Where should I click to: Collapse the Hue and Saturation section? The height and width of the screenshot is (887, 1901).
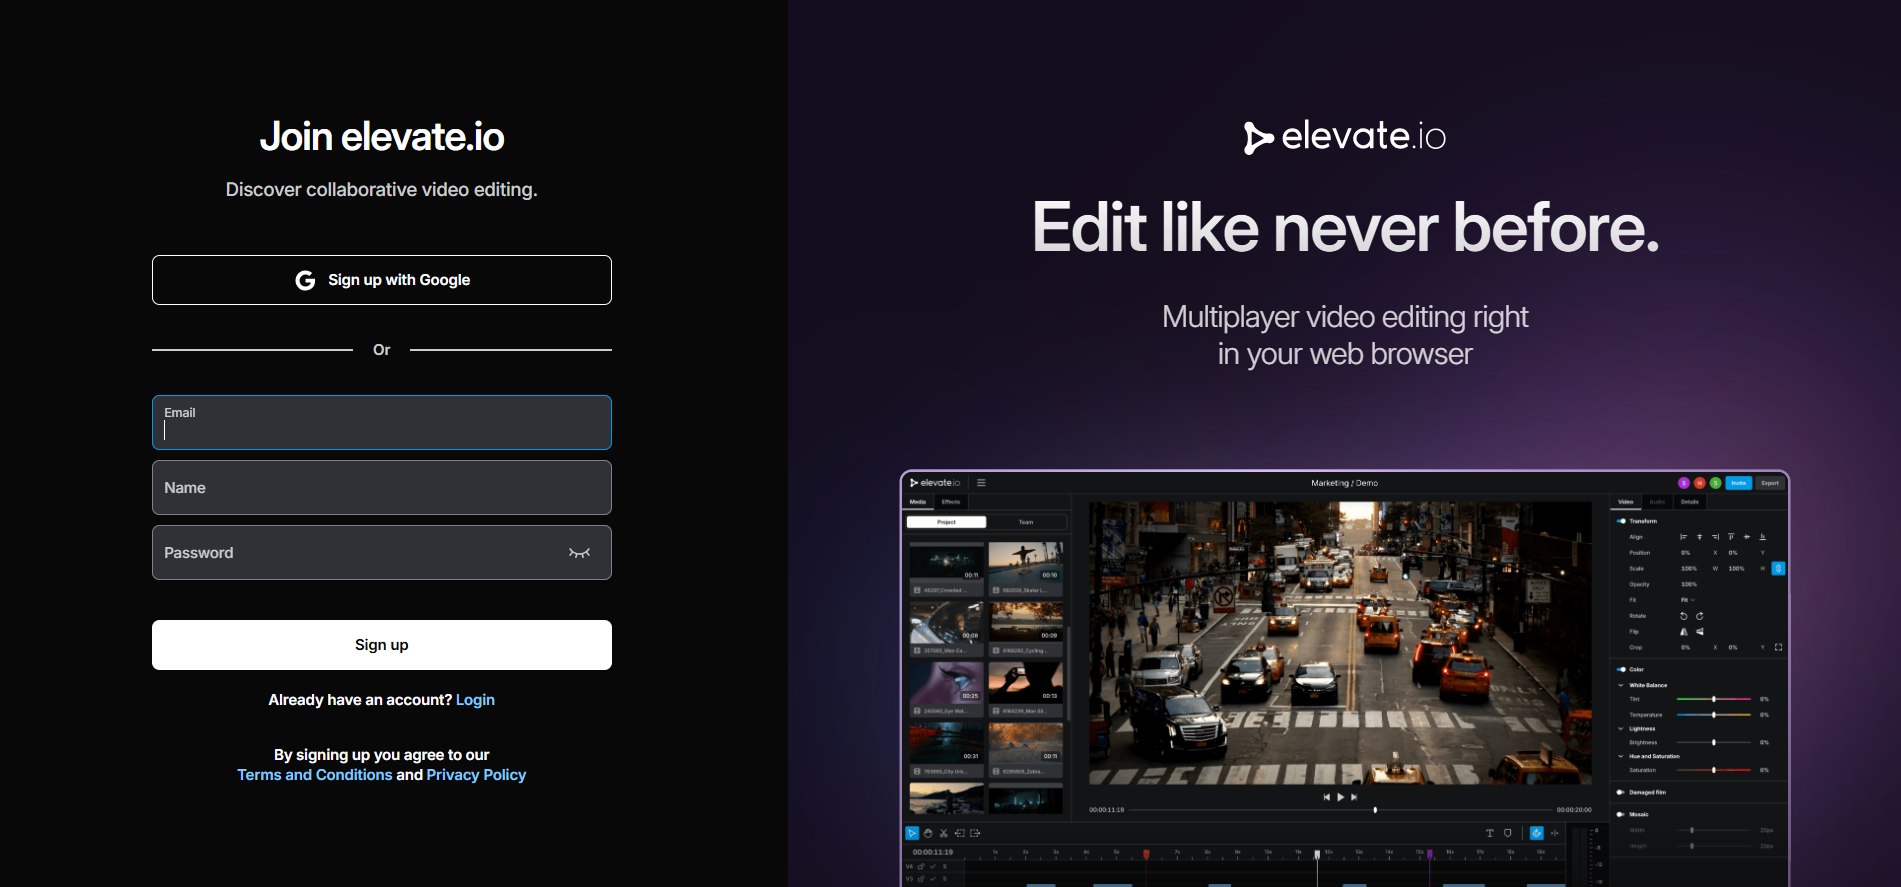(1621, 756)
